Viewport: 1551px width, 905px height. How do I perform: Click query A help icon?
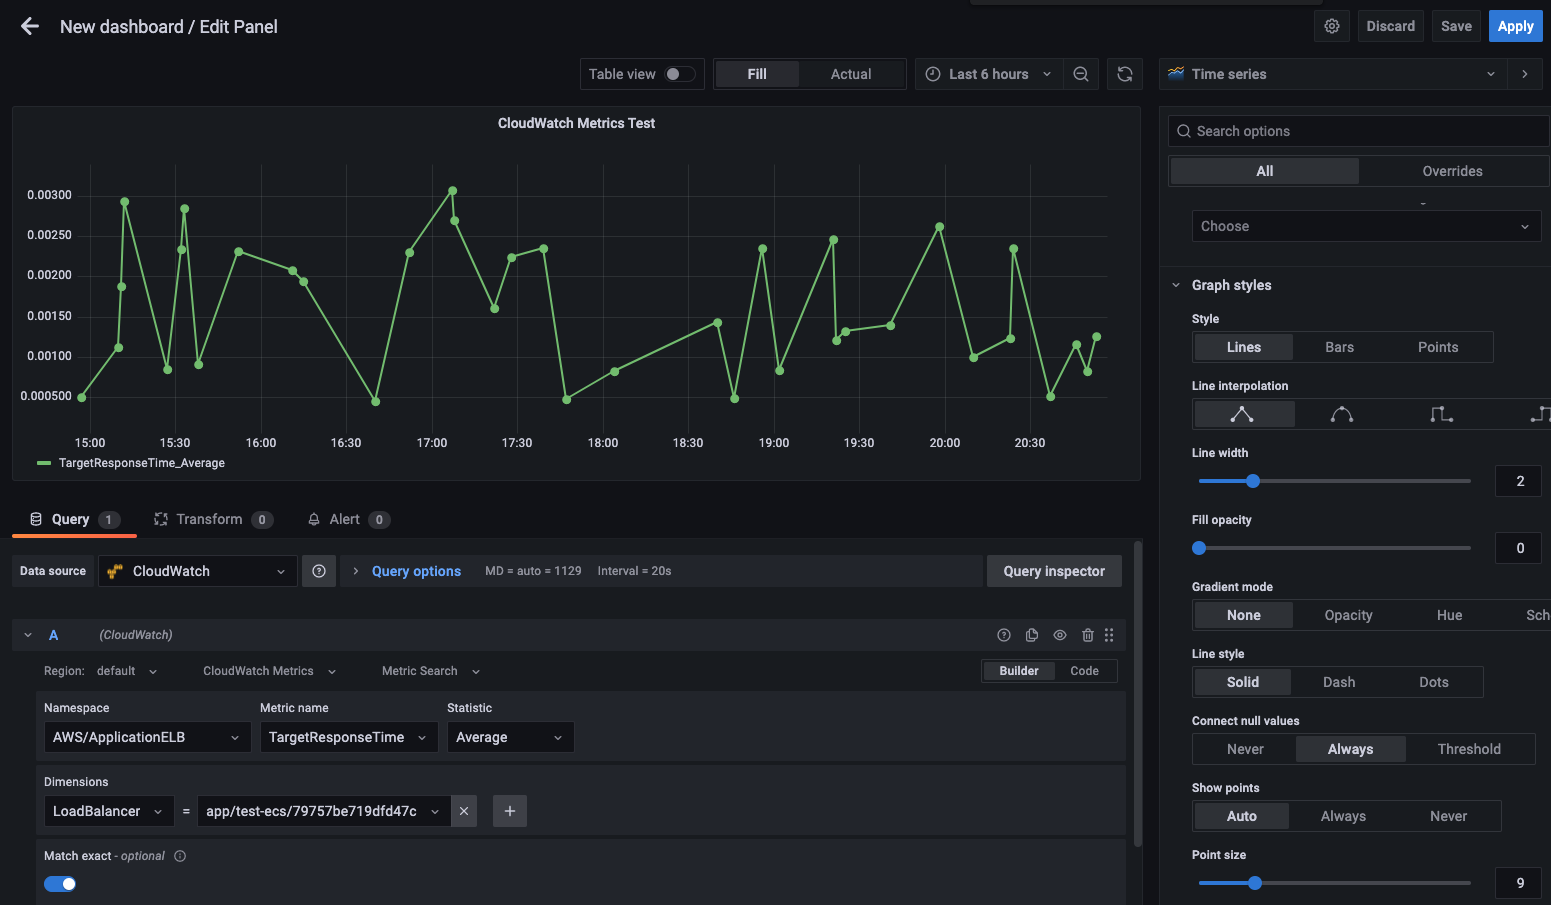coord(1004,635)
